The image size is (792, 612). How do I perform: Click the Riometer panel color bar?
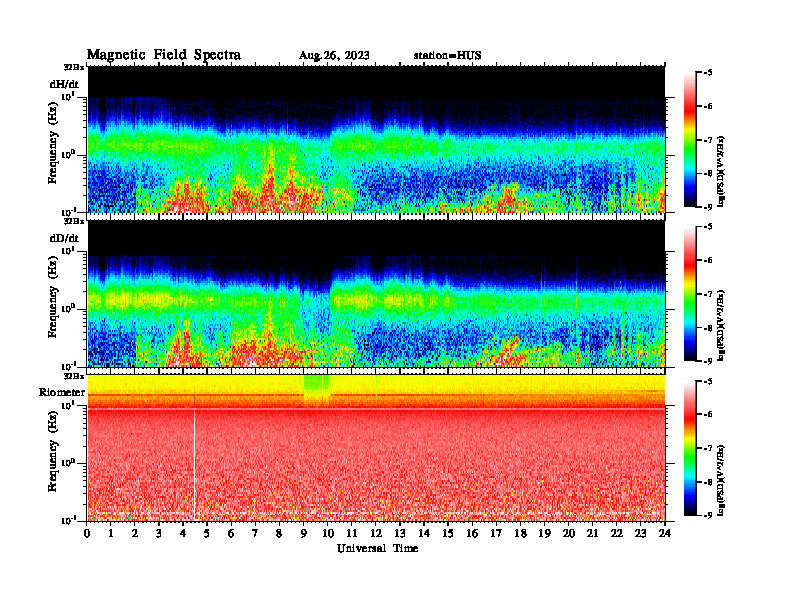(690, 448)
